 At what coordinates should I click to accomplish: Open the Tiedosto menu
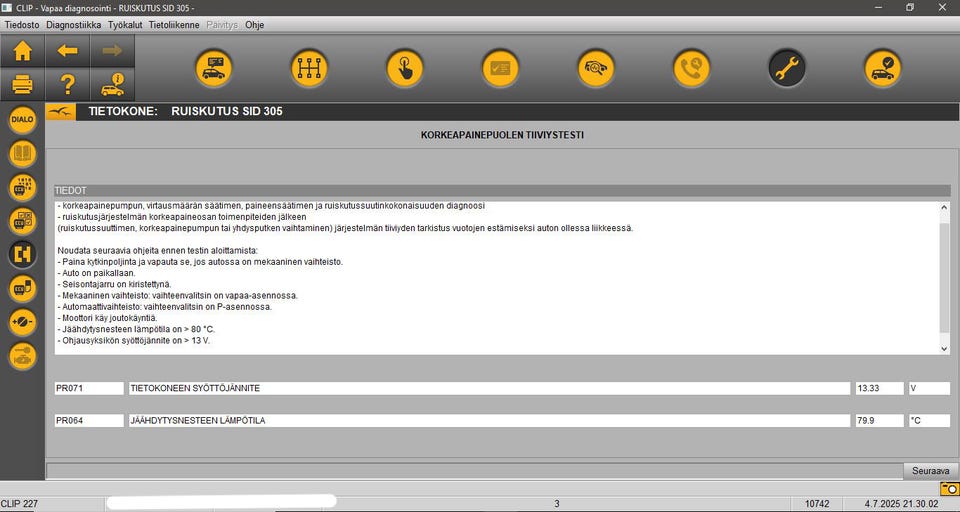point(22,25)
